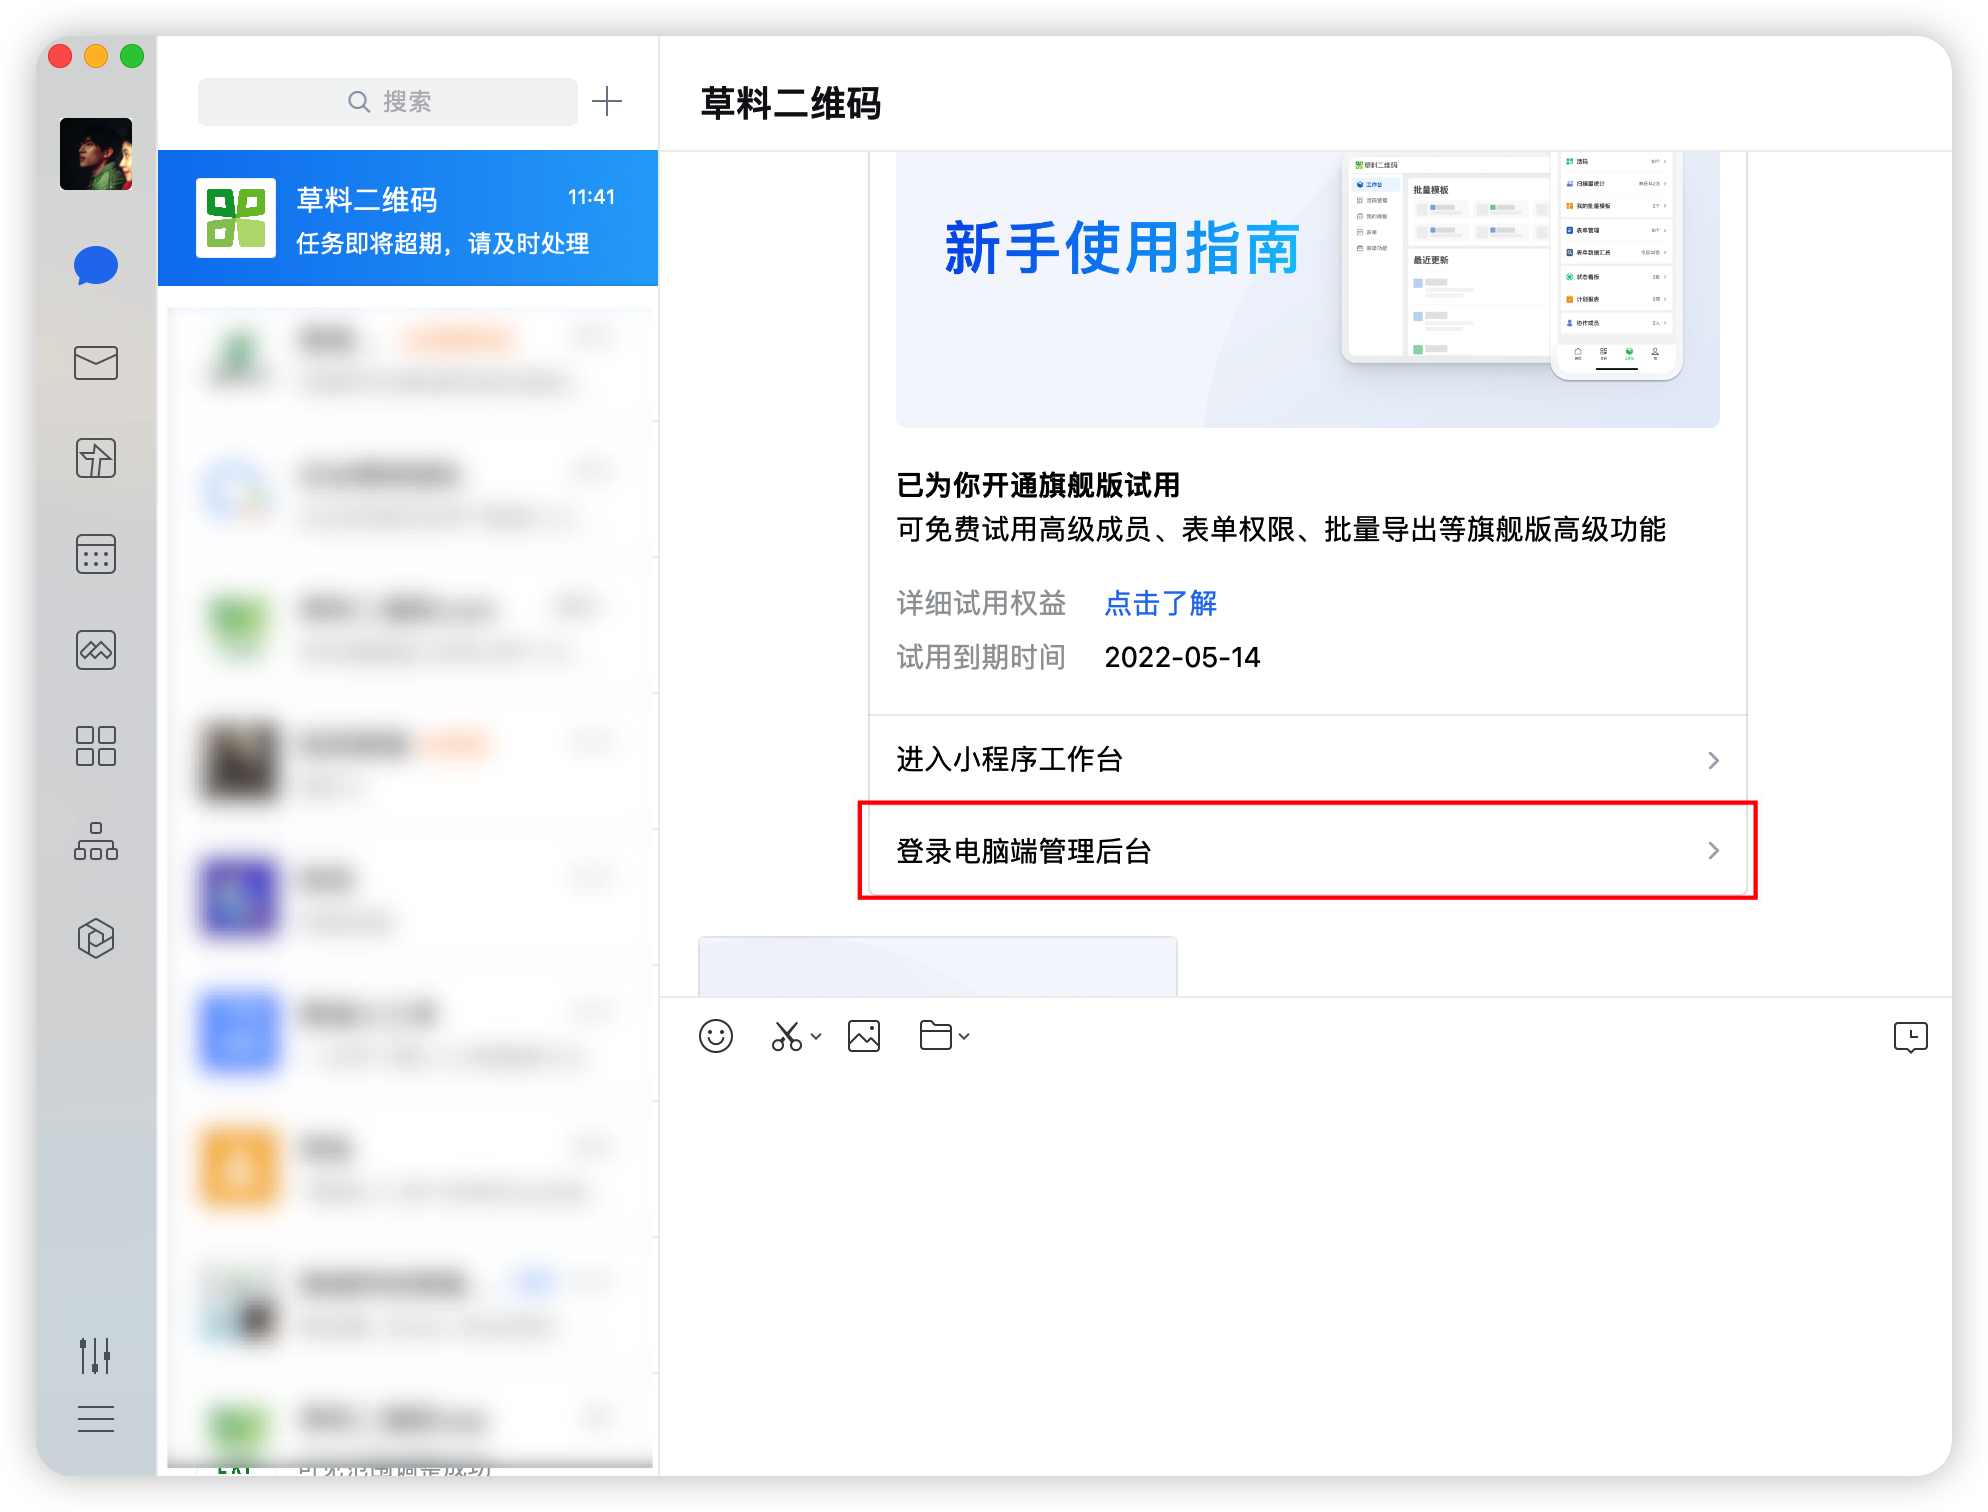The width and height of the screenshot is (1988, 1512).
Task: Click the 点击了解 link
Action: [x=1161, y=603]
